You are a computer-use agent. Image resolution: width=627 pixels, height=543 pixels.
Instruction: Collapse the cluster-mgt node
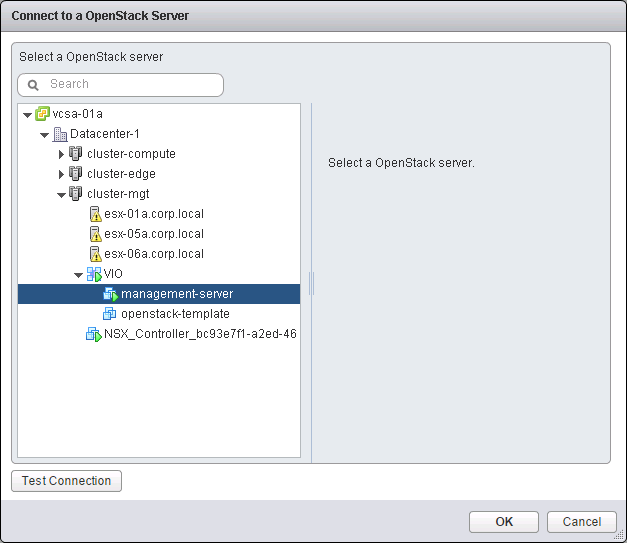[x=62, y=194]
